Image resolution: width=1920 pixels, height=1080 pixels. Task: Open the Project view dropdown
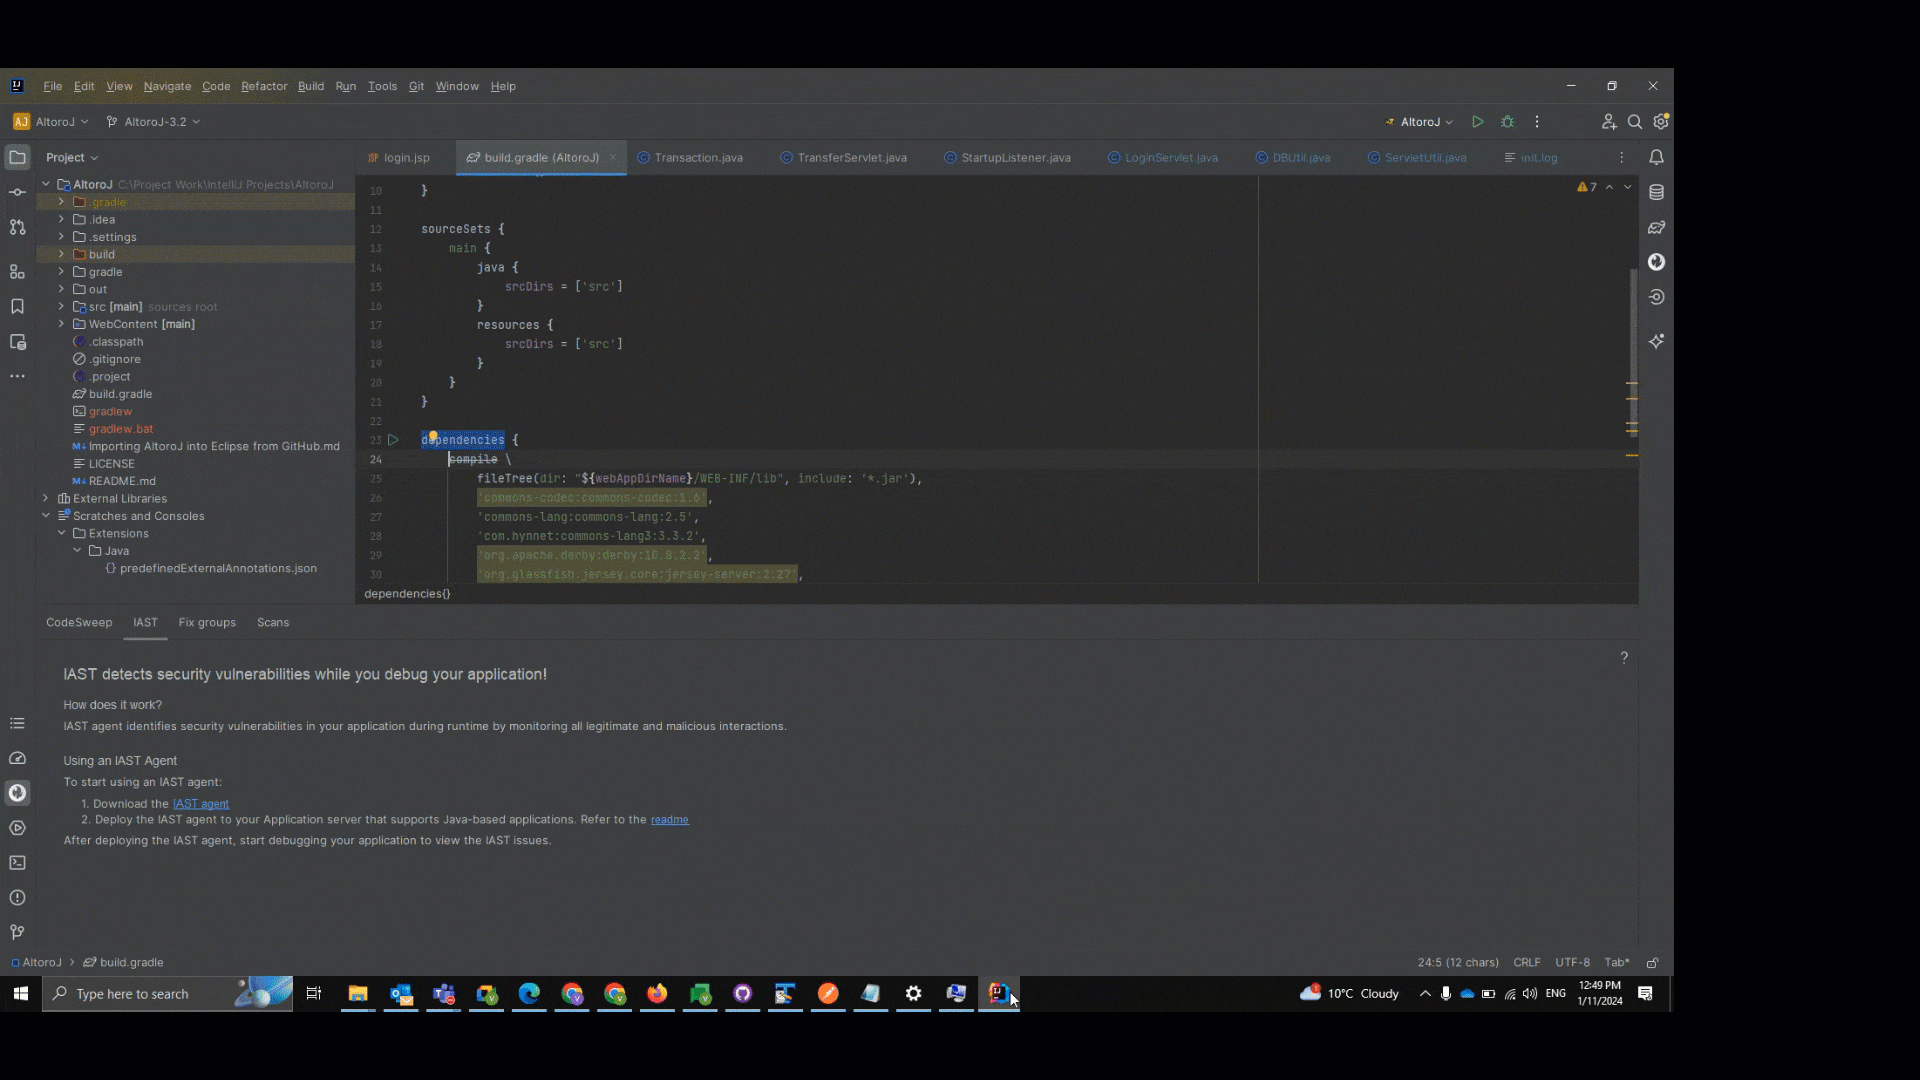(x=72, y=158)
